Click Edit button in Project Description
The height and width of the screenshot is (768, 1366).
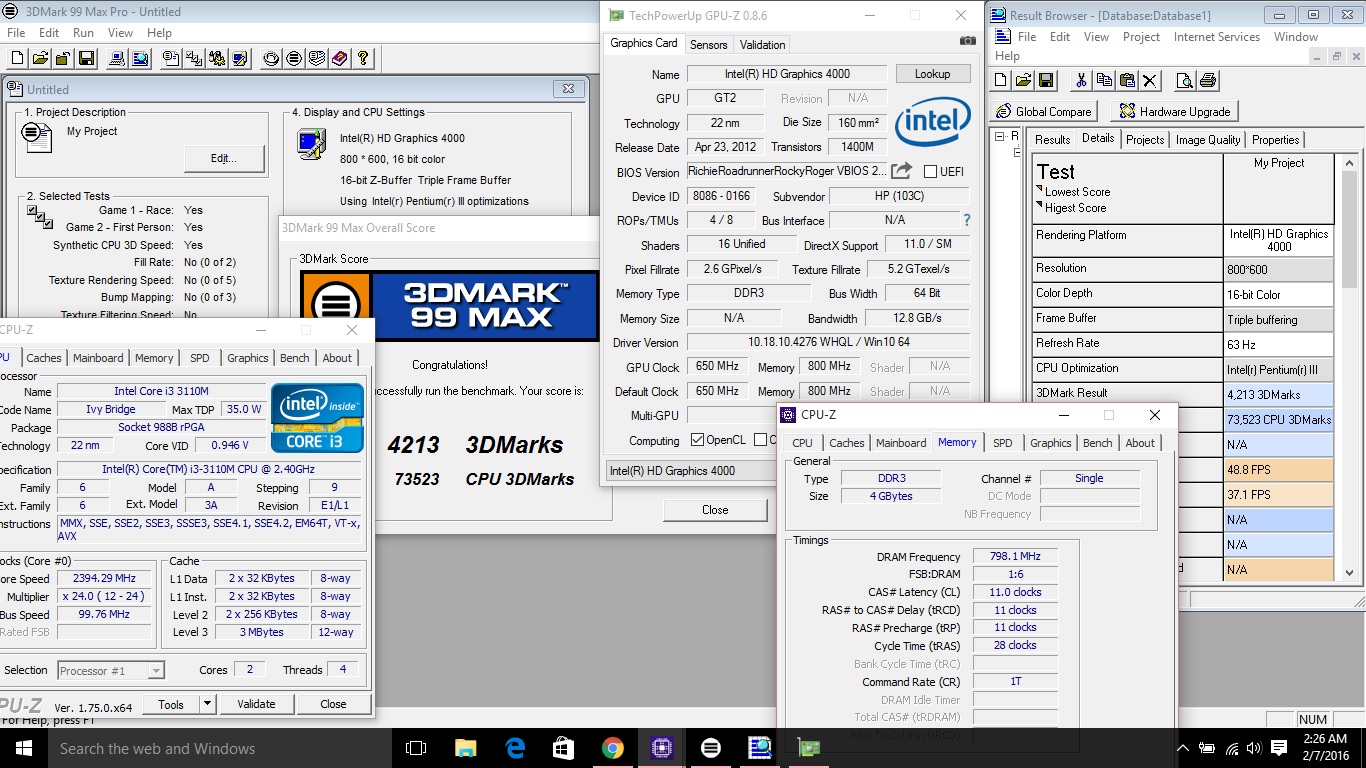click(x=224, y=158)
